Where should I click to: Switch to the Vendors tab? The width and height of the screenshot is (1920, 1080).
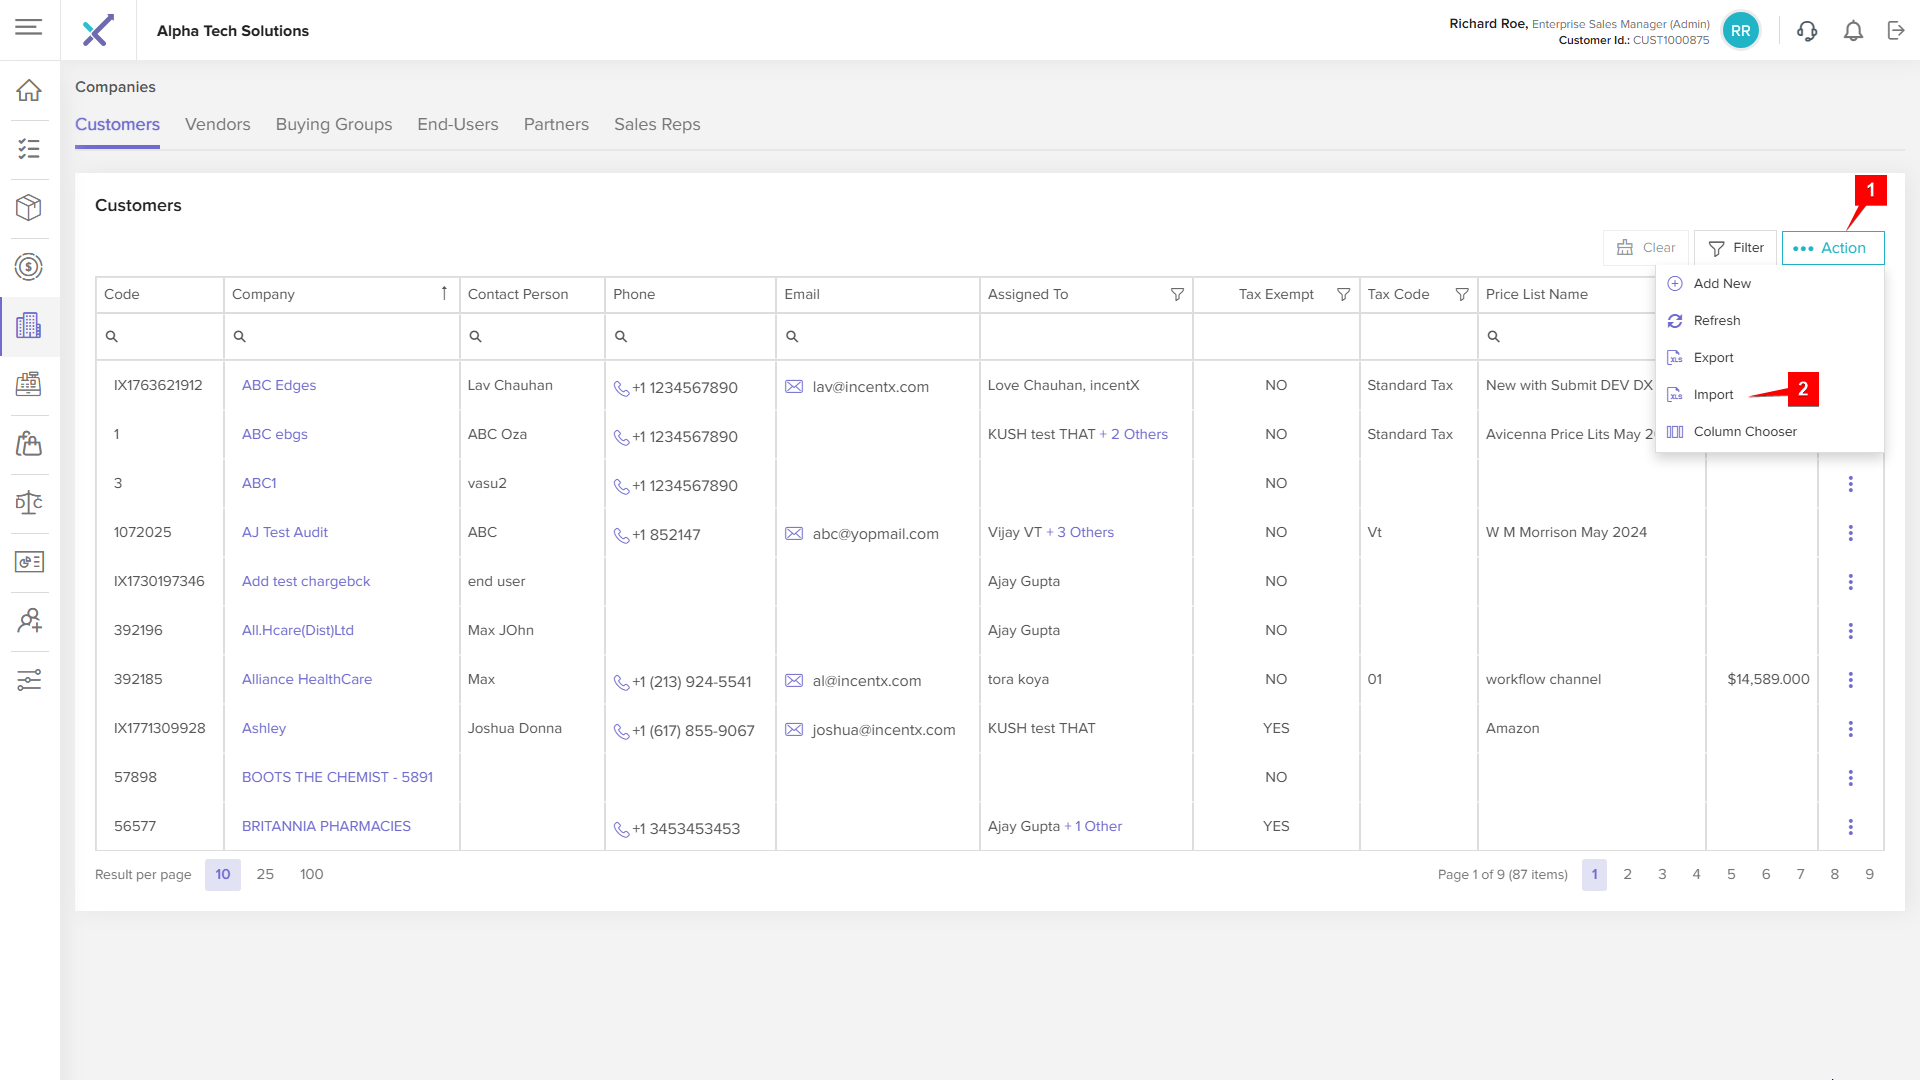tap(217, 125)
